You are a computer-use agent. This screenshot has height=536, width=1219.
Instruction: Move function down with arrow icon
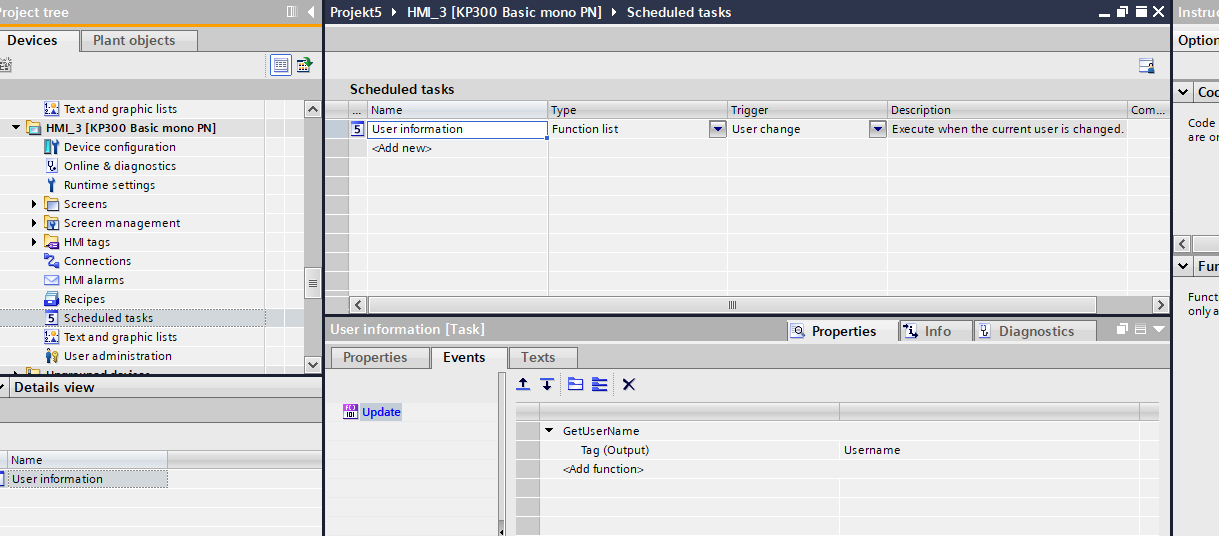546,384
